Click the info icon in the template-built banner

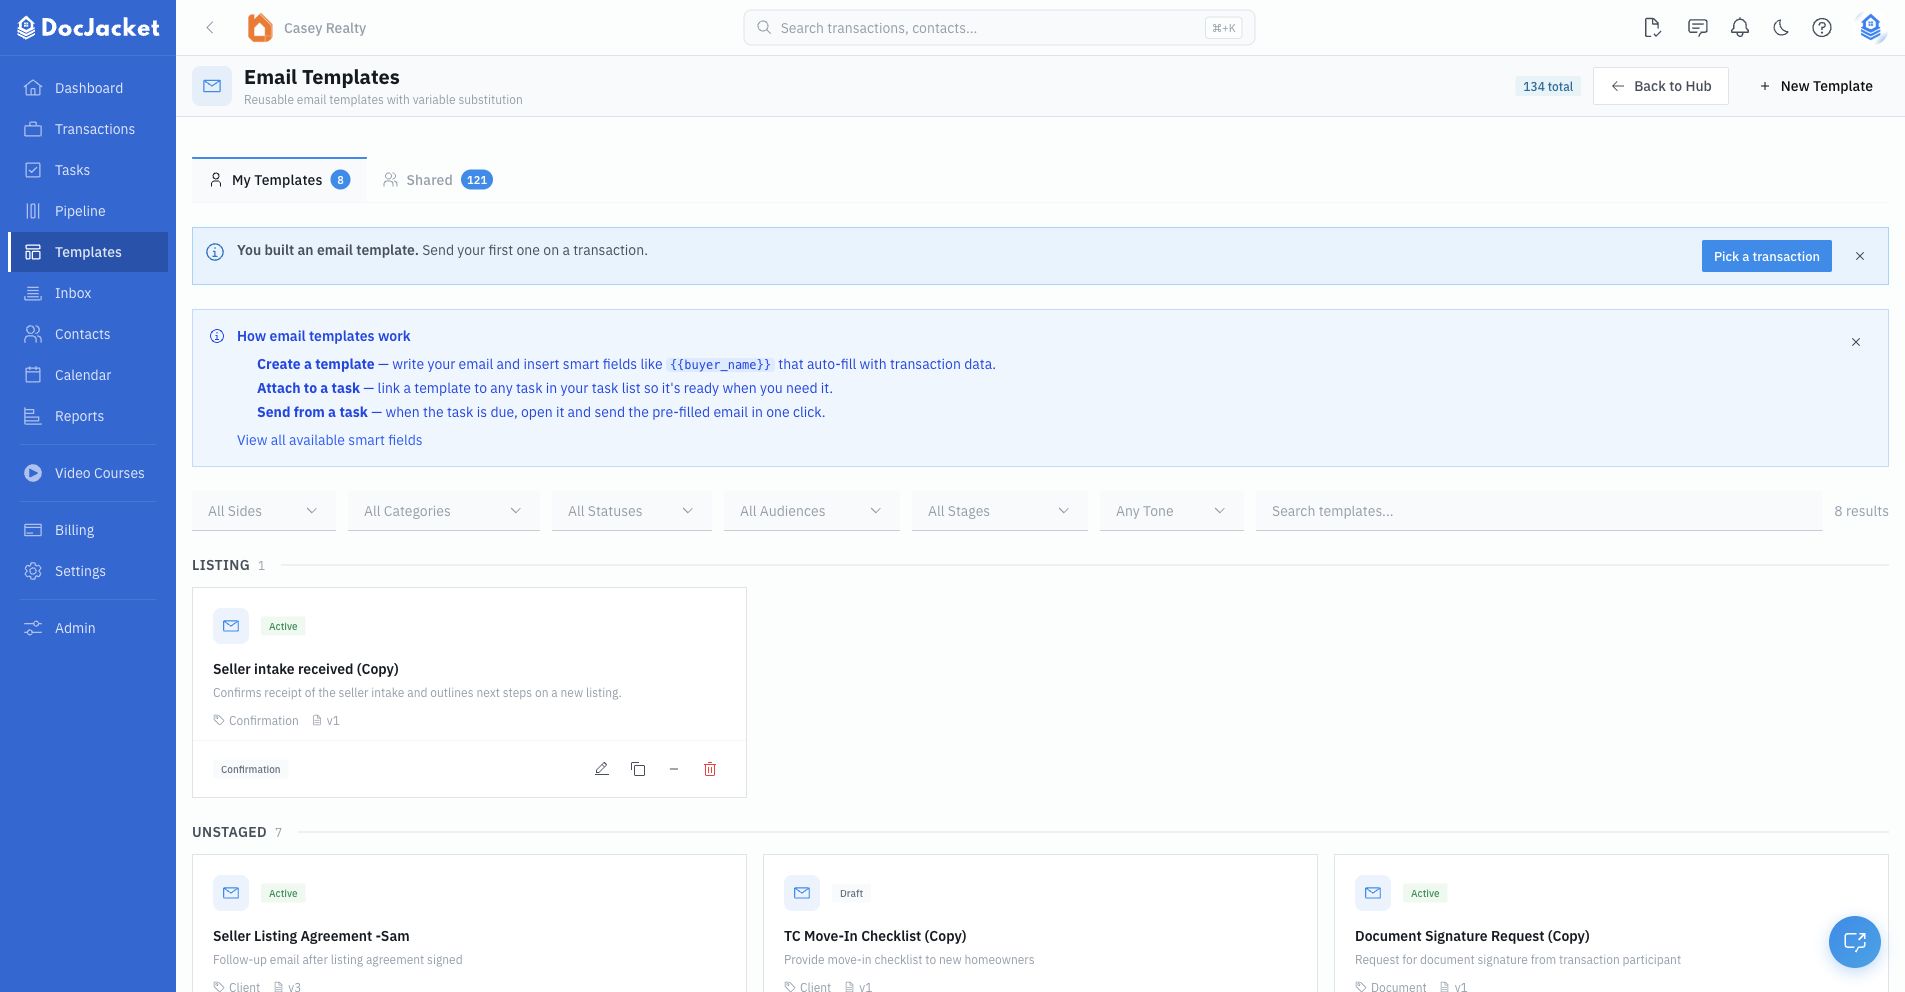tap(215, 252)
